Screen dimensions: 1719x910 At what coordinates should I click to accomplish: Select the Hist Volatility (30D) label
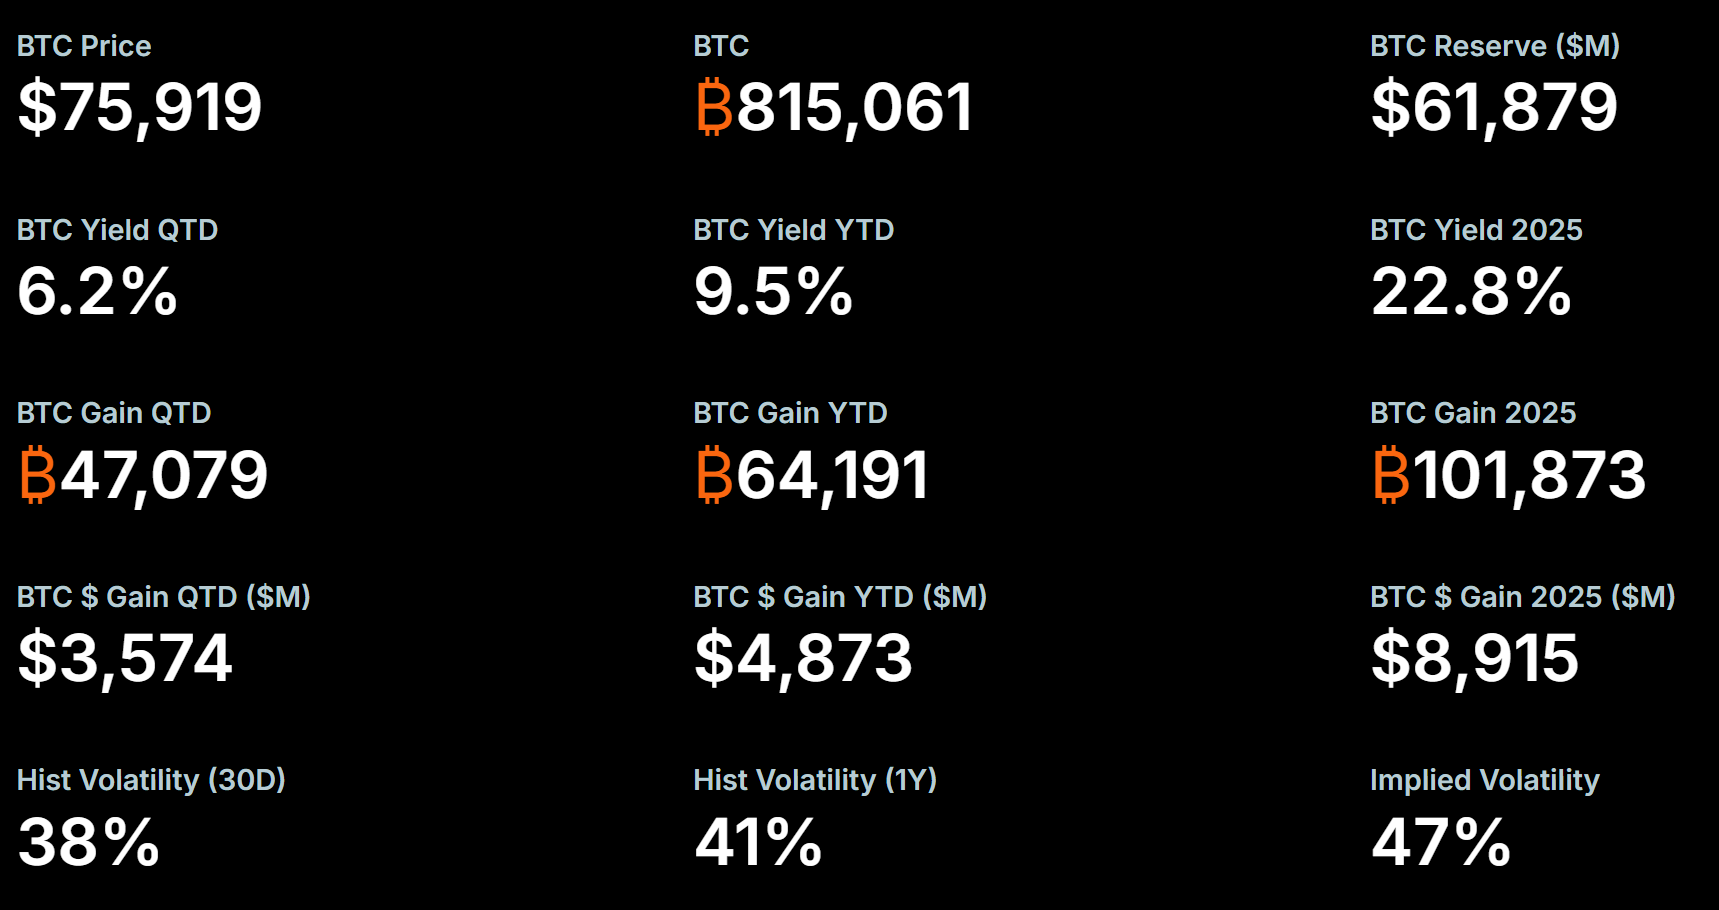tap(151, 780)
